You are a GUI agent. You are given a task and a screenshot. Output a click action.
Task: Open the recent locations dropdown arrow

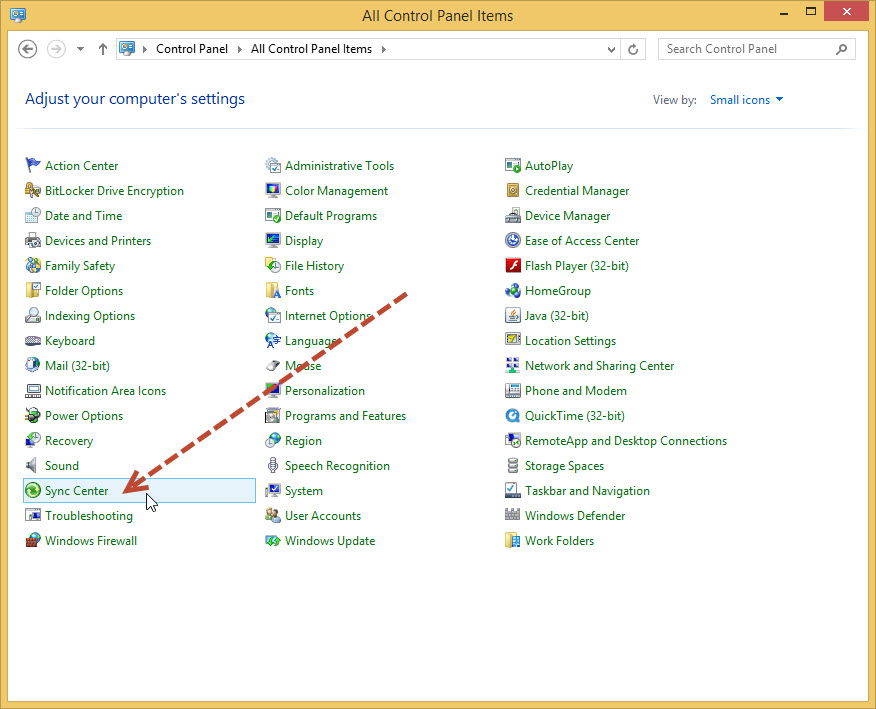coord(80,49)
